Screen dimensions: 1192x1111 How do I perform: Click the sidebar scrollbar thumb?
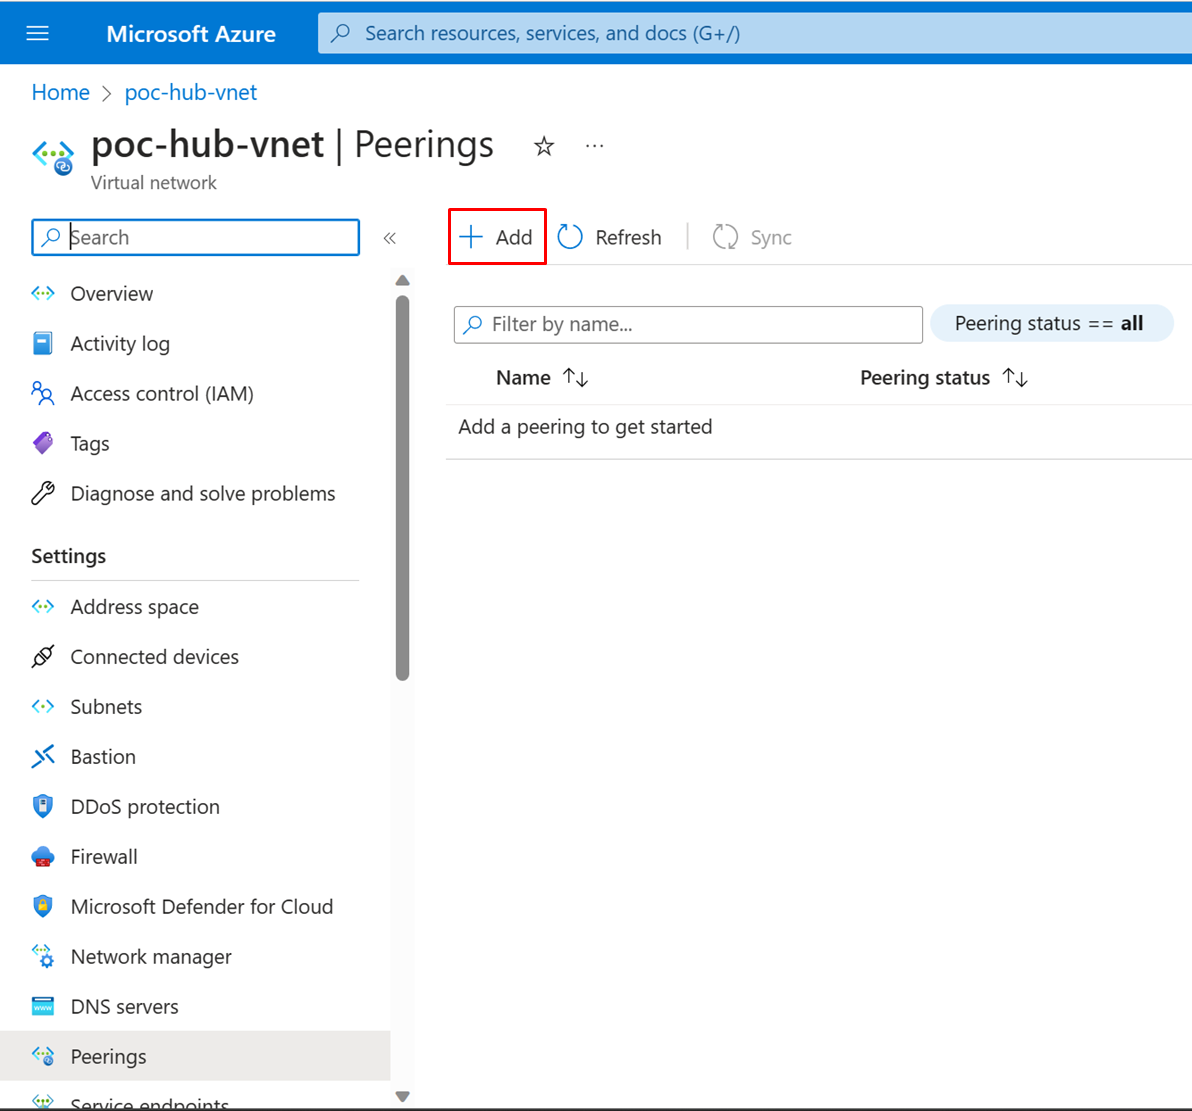403,487
